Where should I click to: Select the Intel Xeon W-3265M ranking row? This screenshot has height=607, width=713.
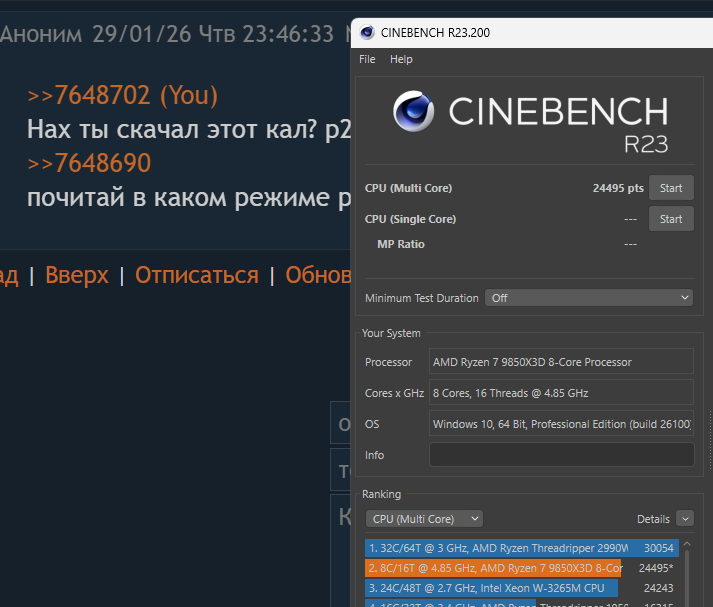click(522, 588)
